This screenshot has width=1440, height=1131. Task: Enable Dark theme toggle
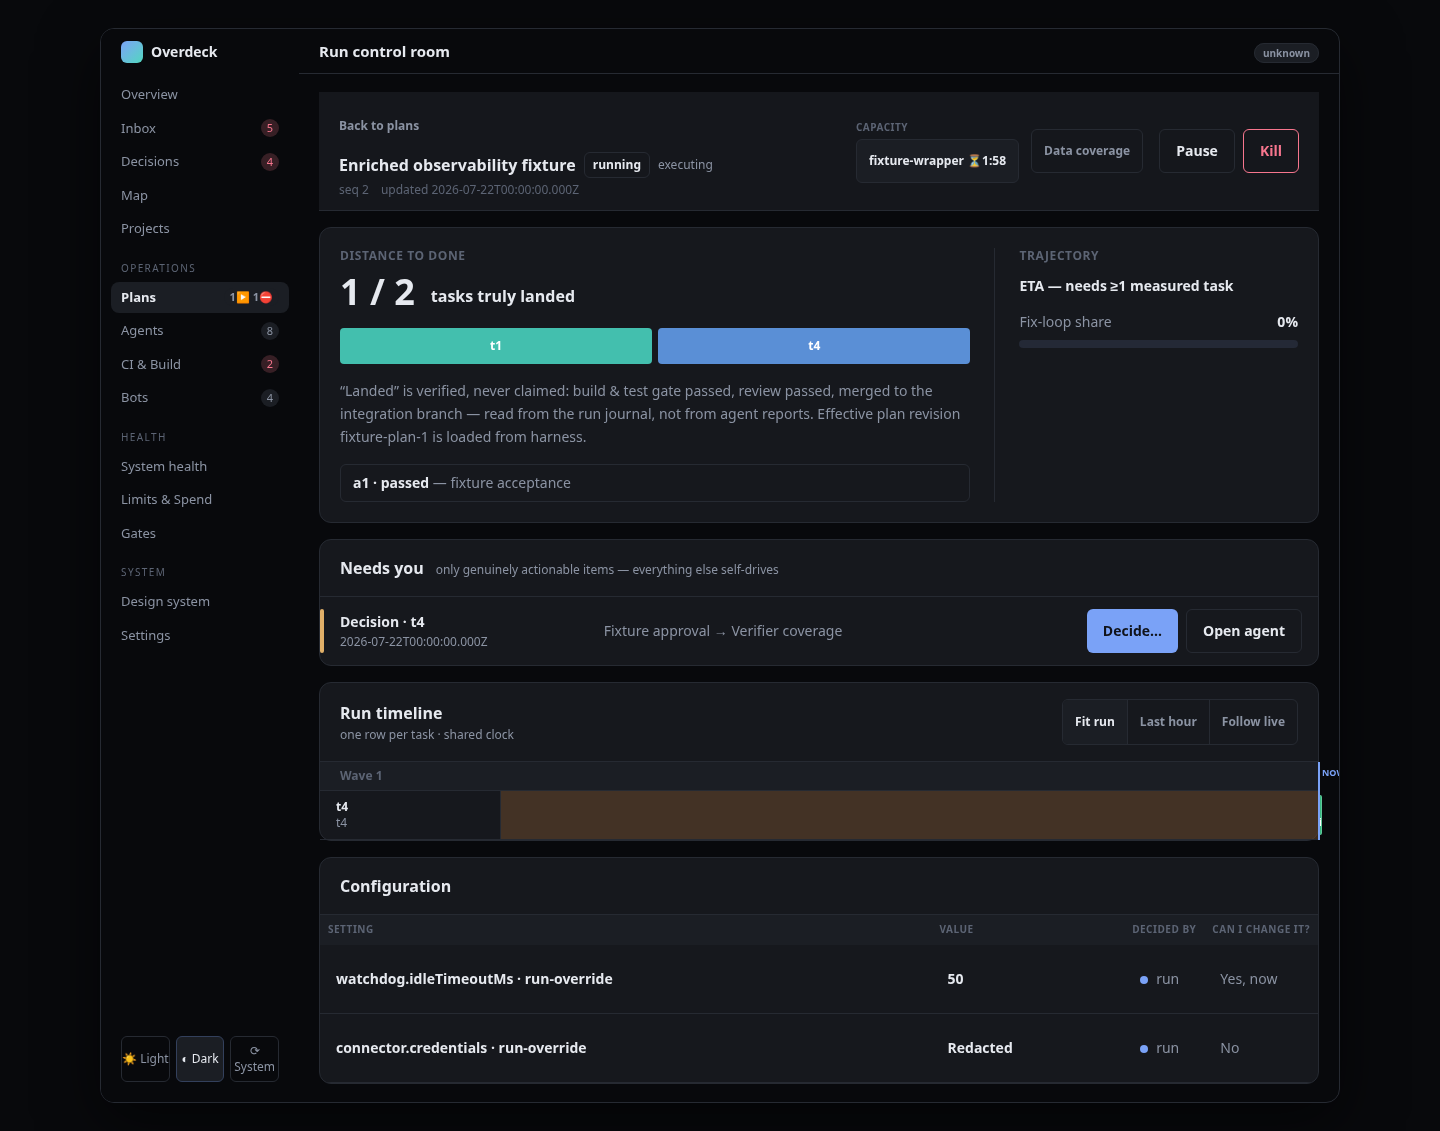(200, 1059)
